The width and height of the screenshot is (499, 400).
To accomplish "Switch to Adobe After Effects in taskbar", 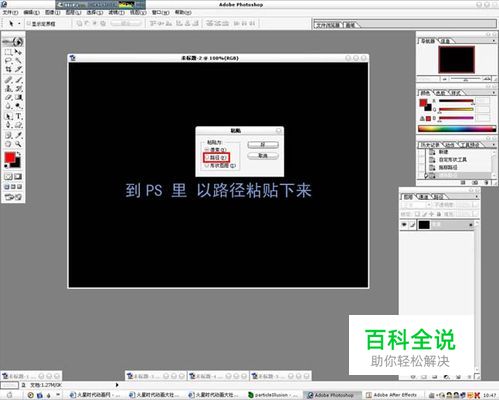I will (392, 395).
